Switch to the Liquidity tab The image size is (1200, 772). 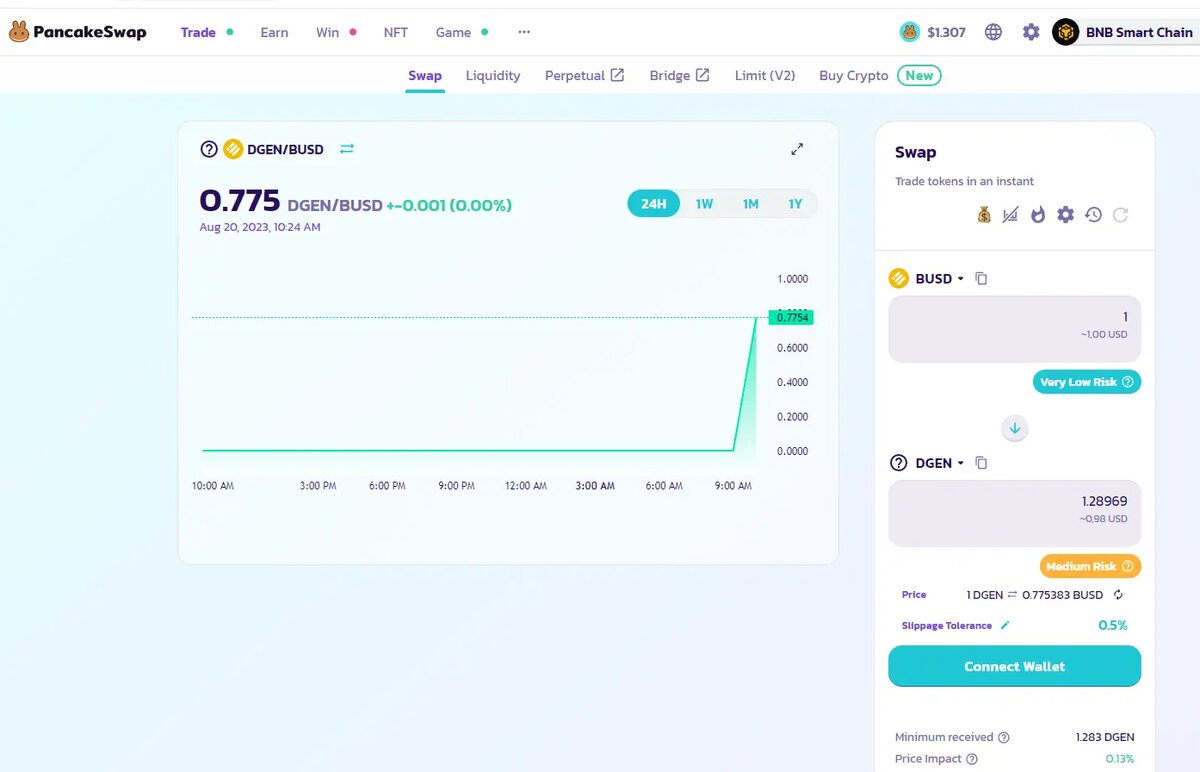(x=493, y=75)
